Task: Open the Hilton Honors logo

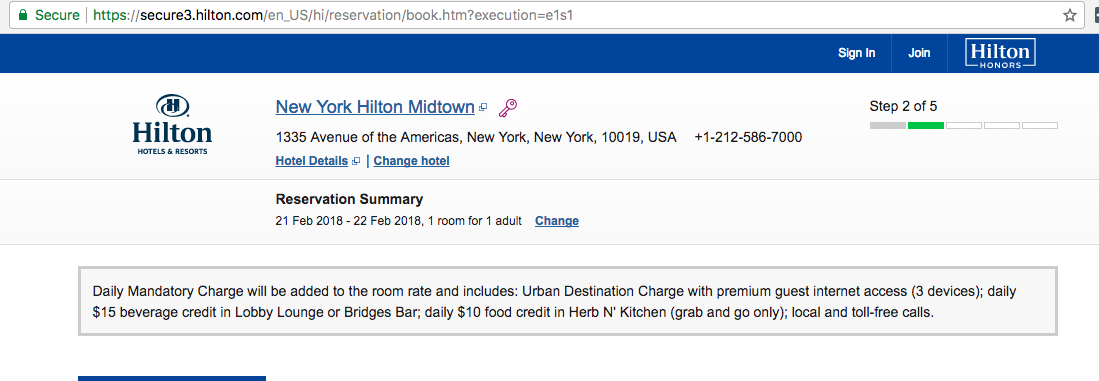Action: click(1000, 53)
